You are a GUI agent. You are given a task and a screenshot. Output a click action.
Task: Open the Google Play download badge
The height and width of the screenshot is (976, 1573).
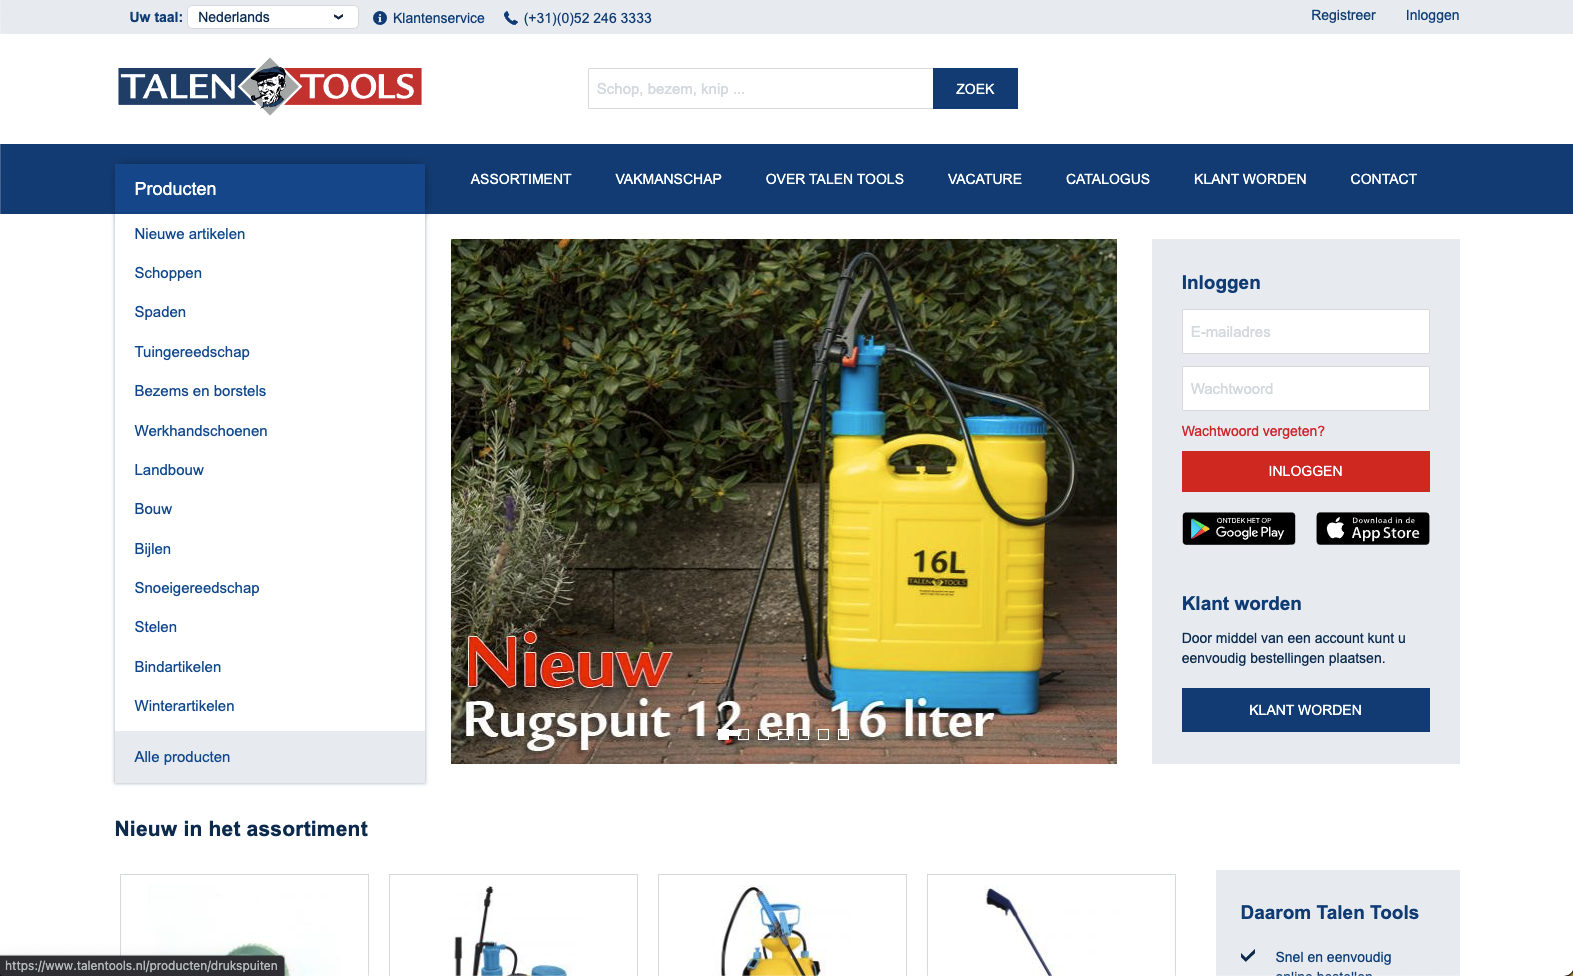coord(1238,528)
